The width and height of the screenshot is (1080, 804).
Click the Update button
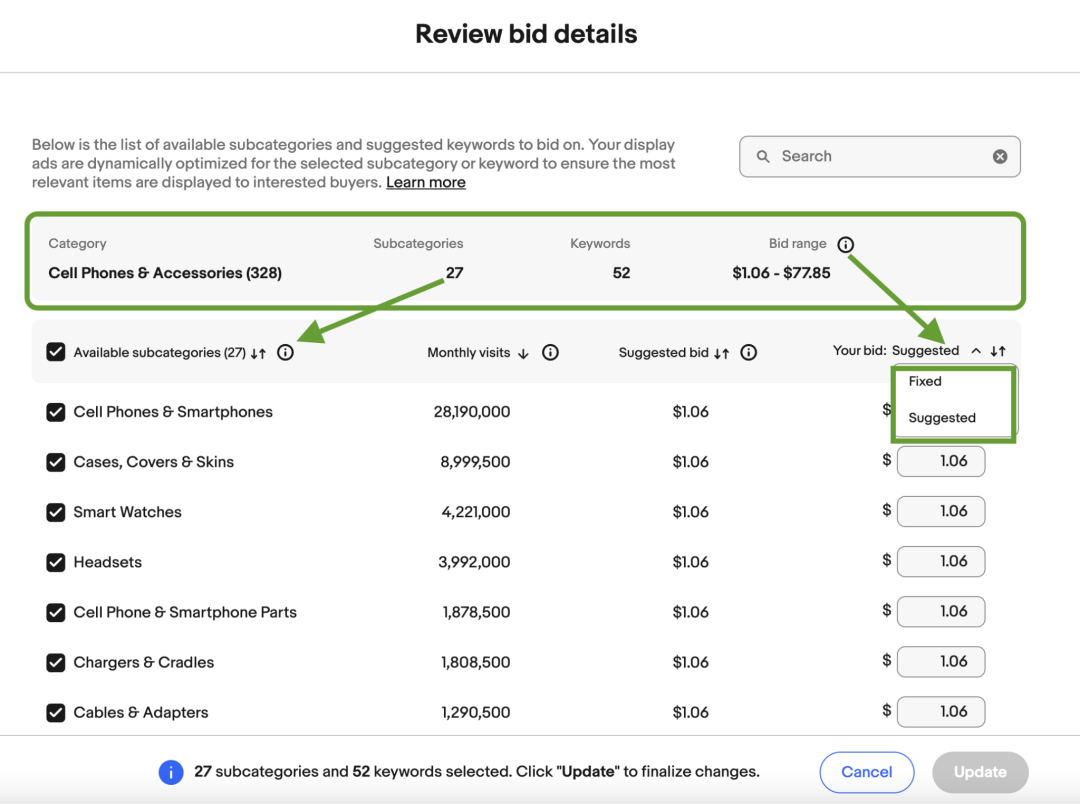click(x=979, y=772)
